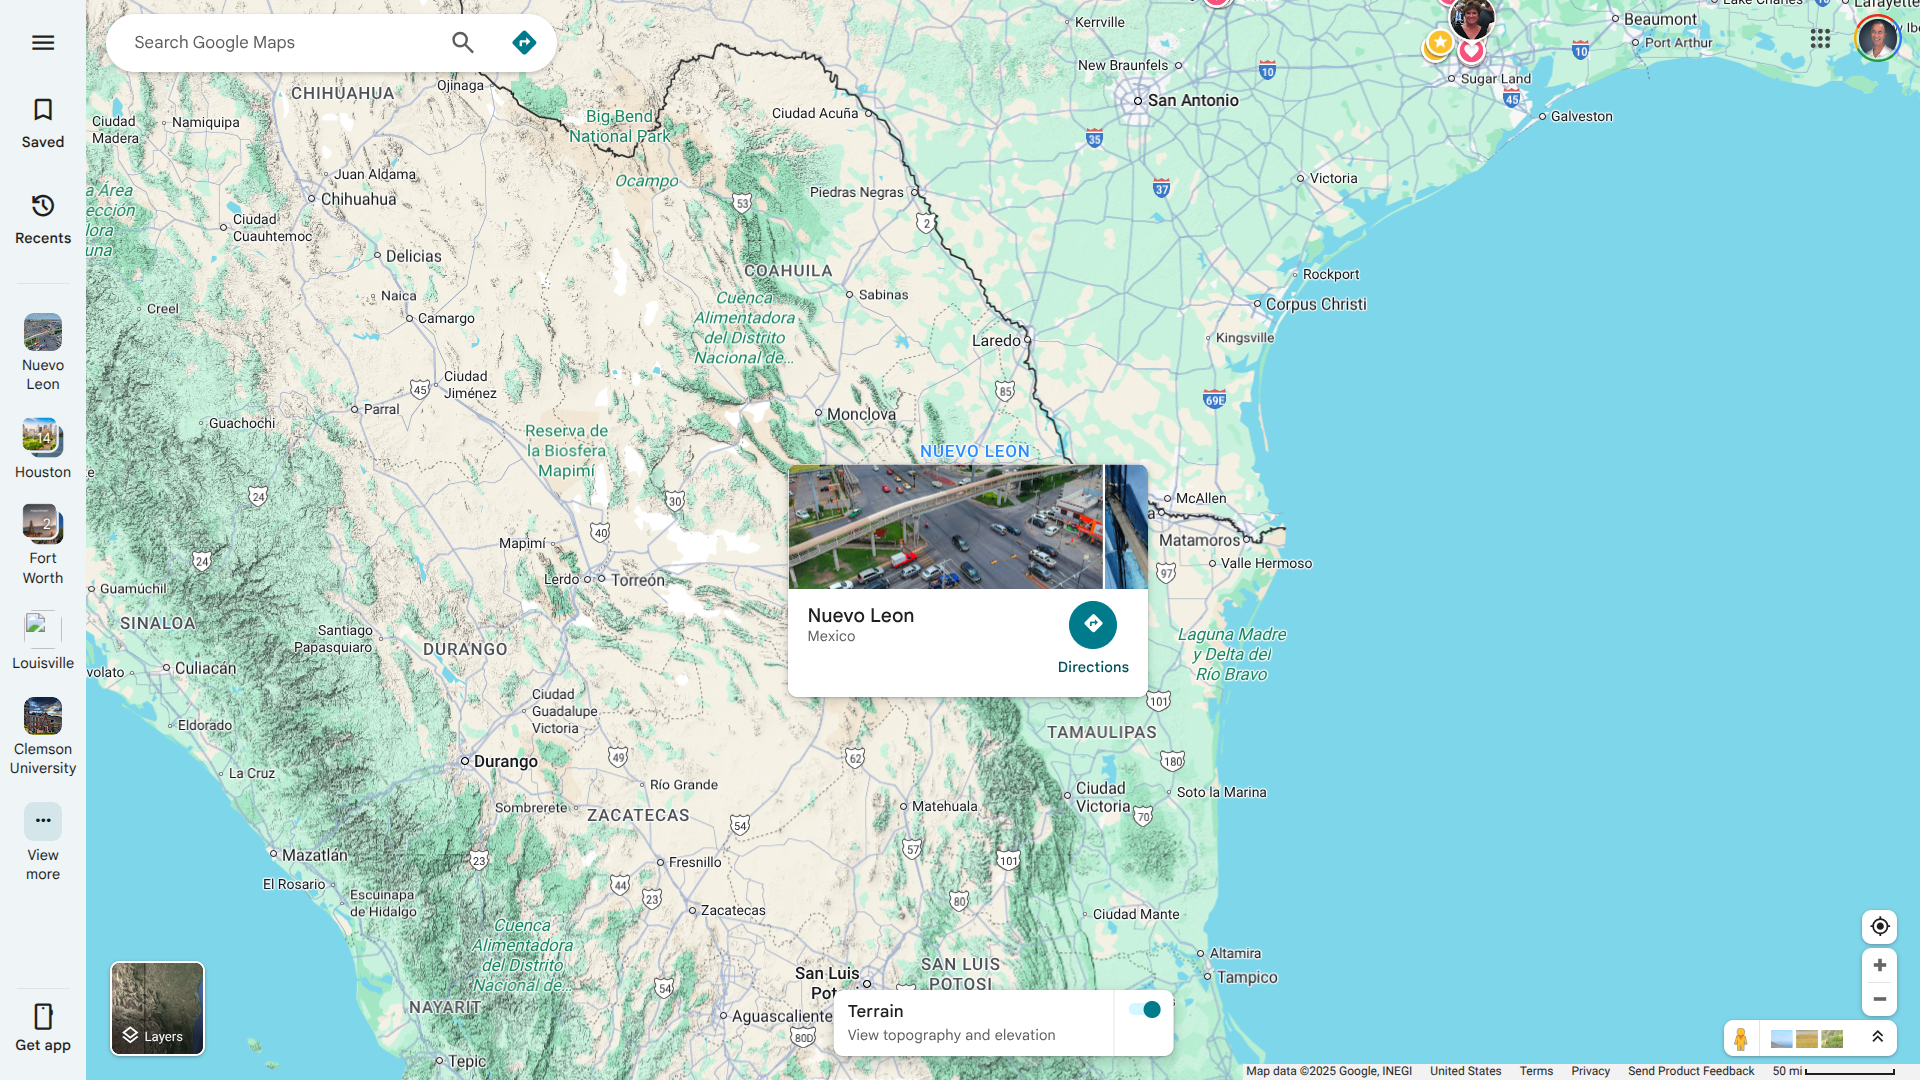
Task: Show your current location
Action: [x=1879, y=926]
